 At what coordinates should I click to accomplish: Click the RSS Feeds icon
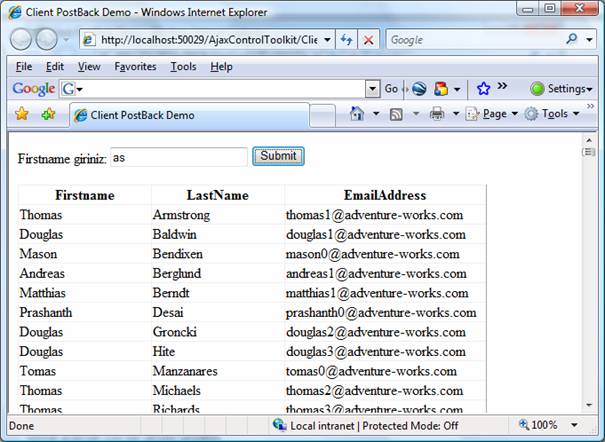(x=396, y=114)
